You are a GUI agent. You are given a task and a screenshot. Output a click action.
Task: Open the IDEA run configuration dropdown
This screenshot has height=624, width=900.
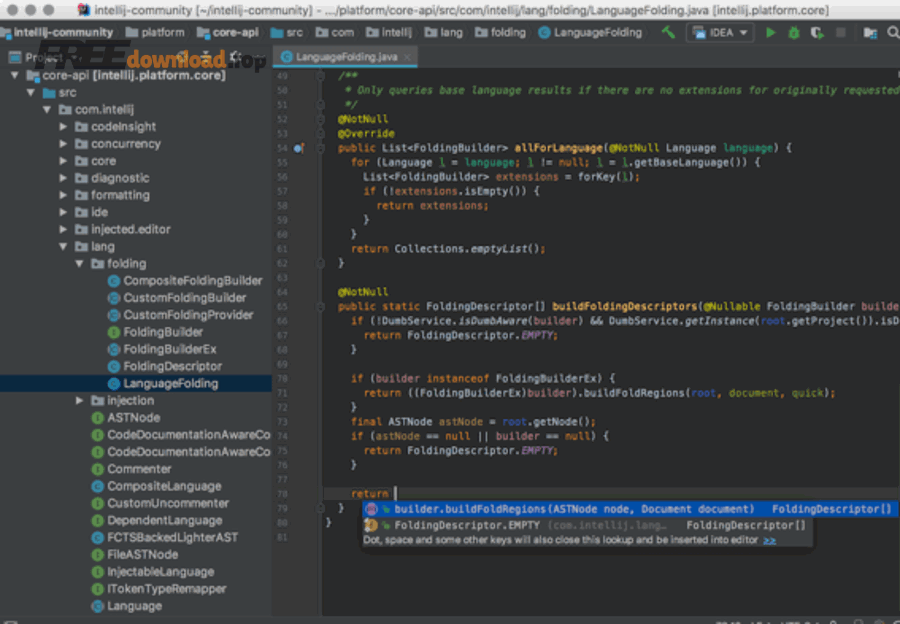[722, 32]
